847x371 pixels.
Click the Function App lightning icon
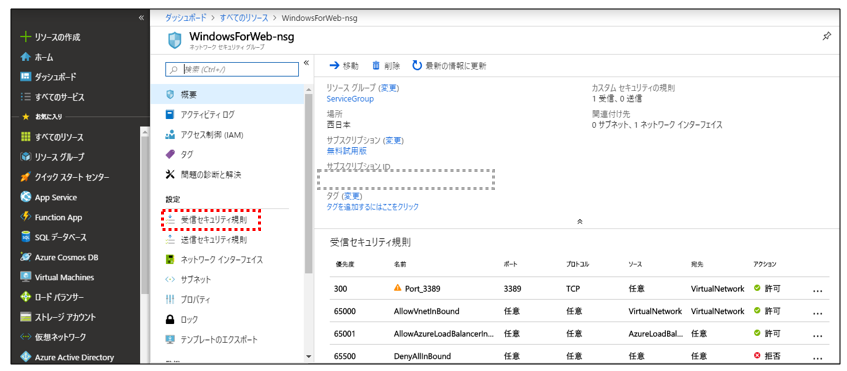click(x=25, y=217)
